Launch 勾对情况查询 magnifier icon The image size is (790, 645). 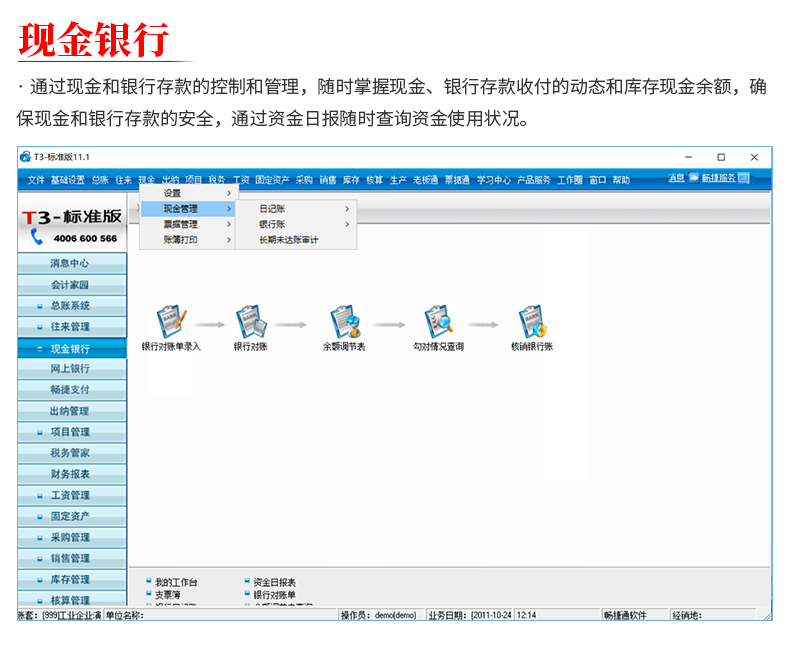pos(438,322)
